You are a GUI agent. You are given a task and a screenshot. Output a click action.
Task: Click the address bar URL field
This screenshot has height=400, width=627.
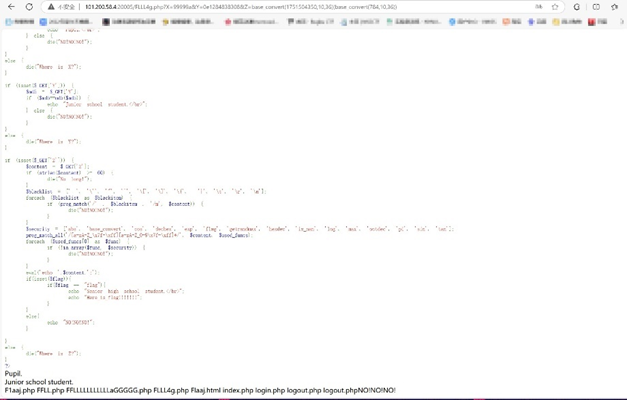[300, 7]
